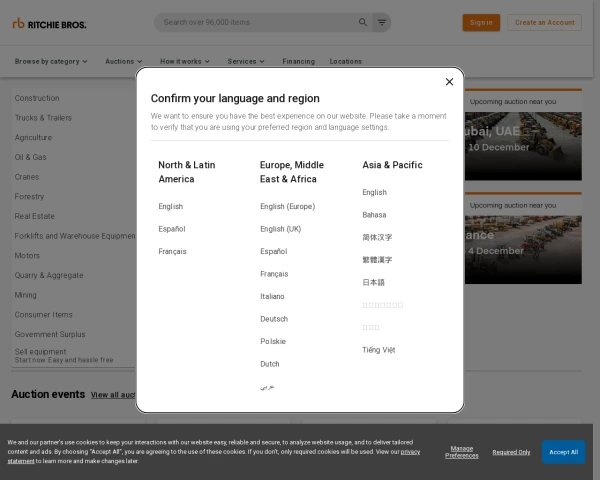Click Required Only cookies option
Viewport: 600px width, 480px height.
[x=511, y=452]
